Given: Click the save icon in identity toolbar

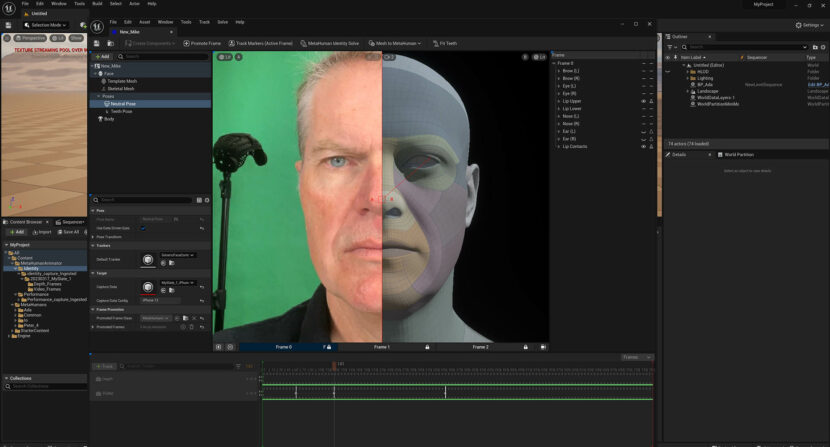Looking at the screenshot, I should (x=97, y=43).
